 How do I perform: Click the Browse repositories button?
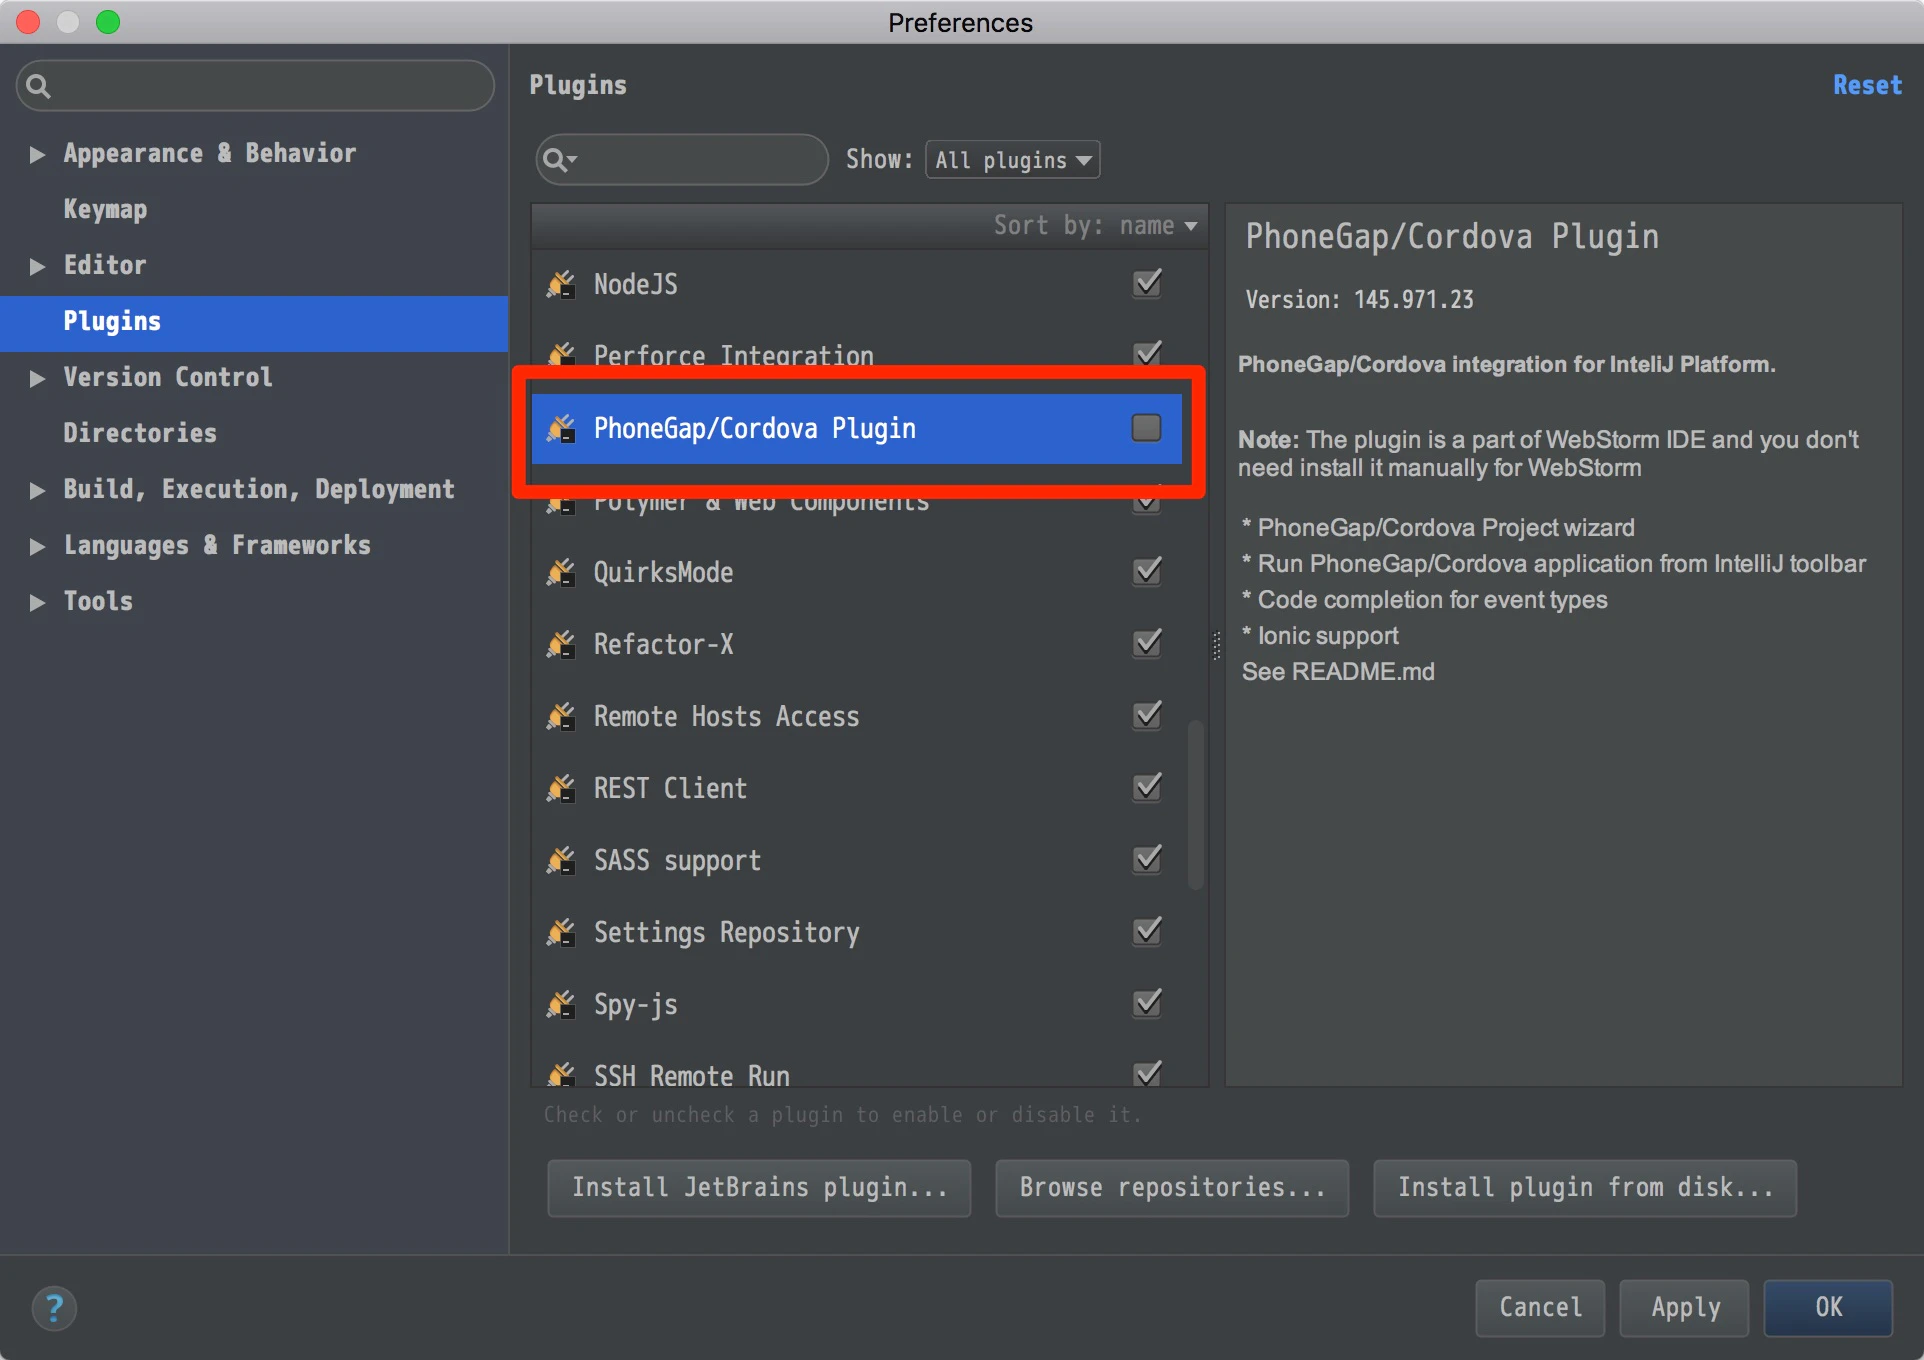pyautogui.click(x=1172, y=1188)
